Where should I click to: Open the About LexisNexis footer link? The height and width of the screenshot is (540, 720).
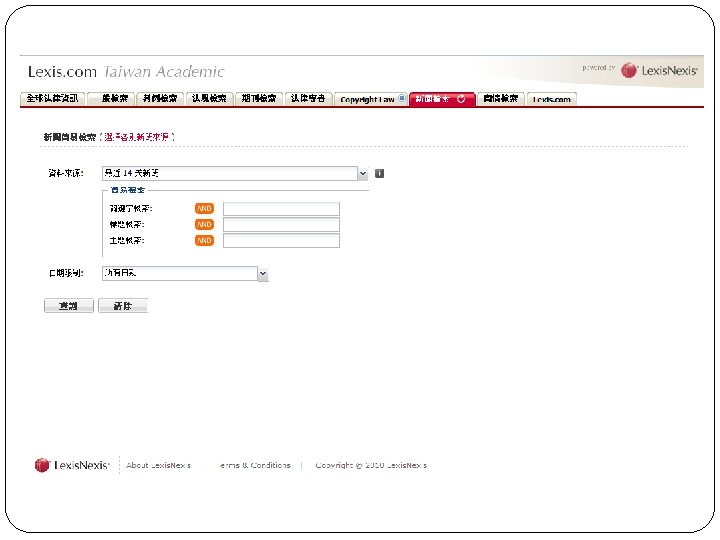coord(158,465)
